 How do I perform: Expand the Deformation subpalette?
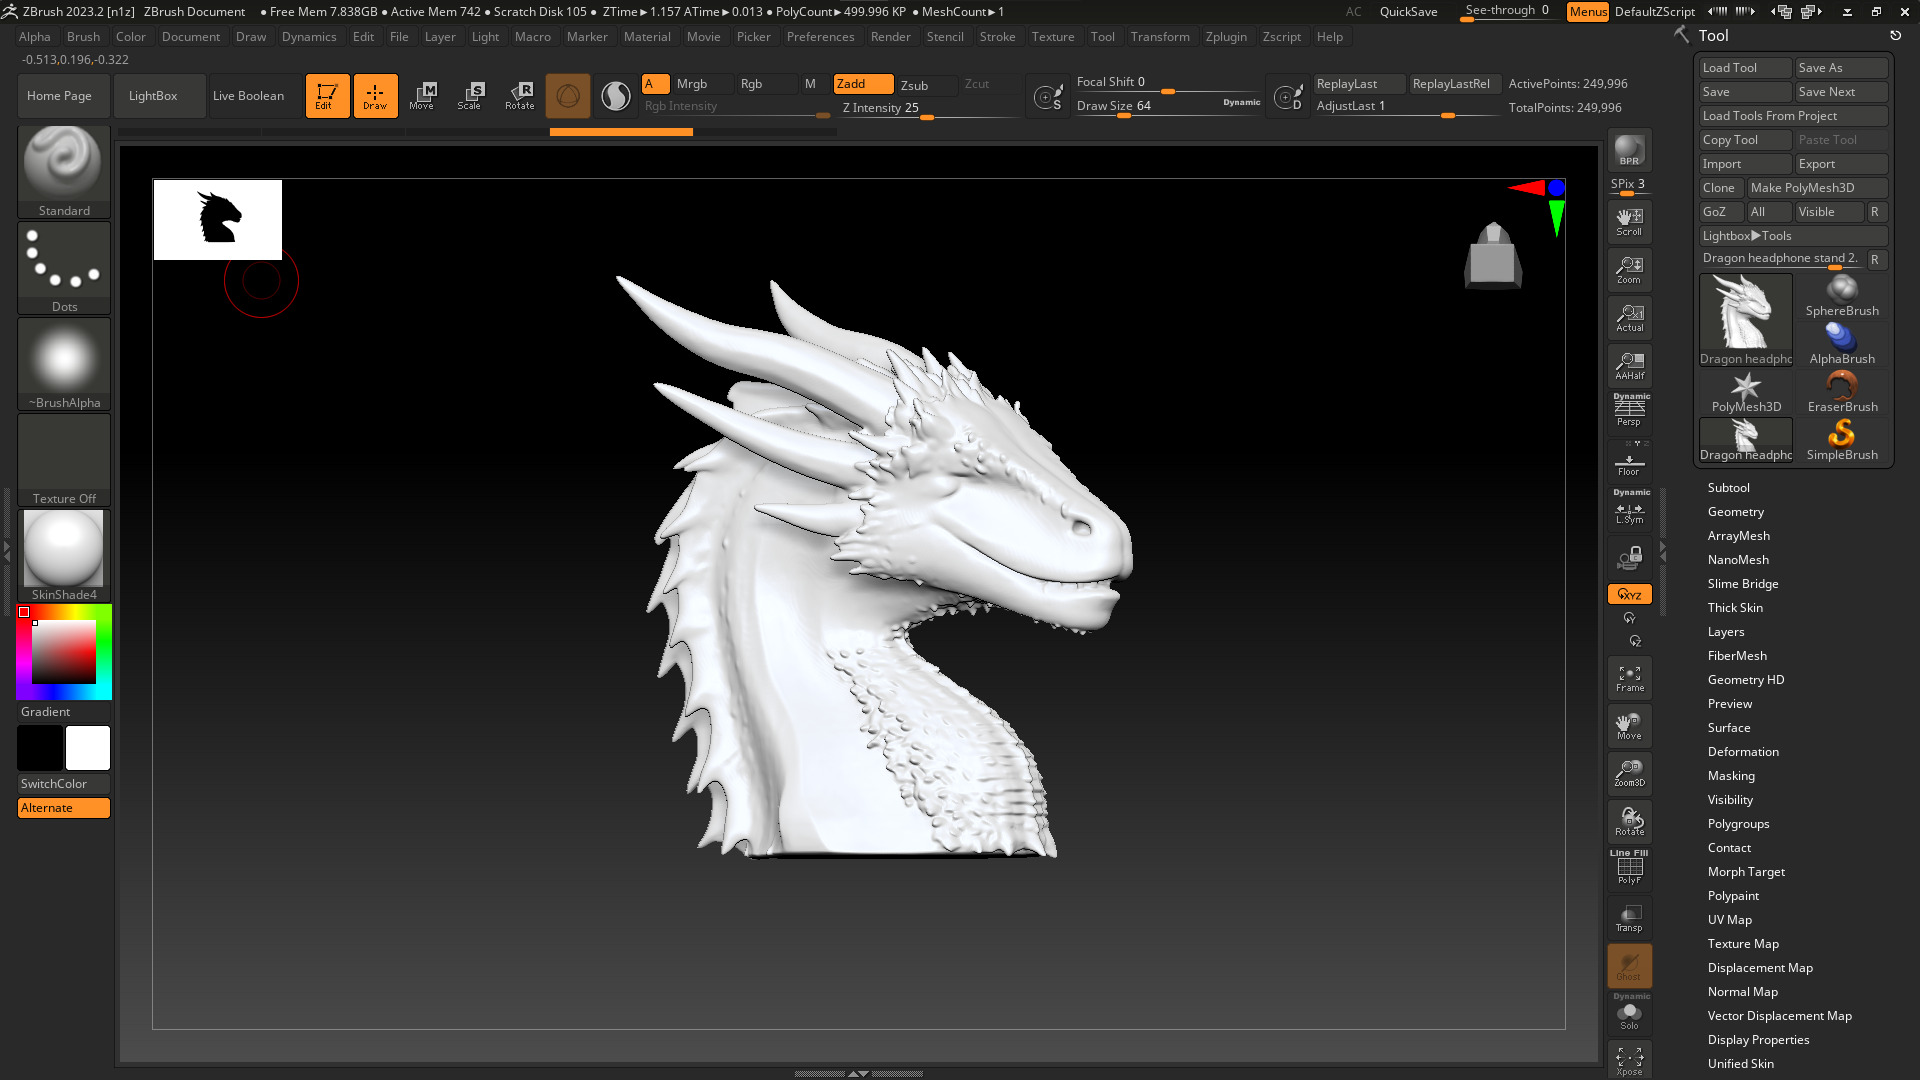(1743, 752)
